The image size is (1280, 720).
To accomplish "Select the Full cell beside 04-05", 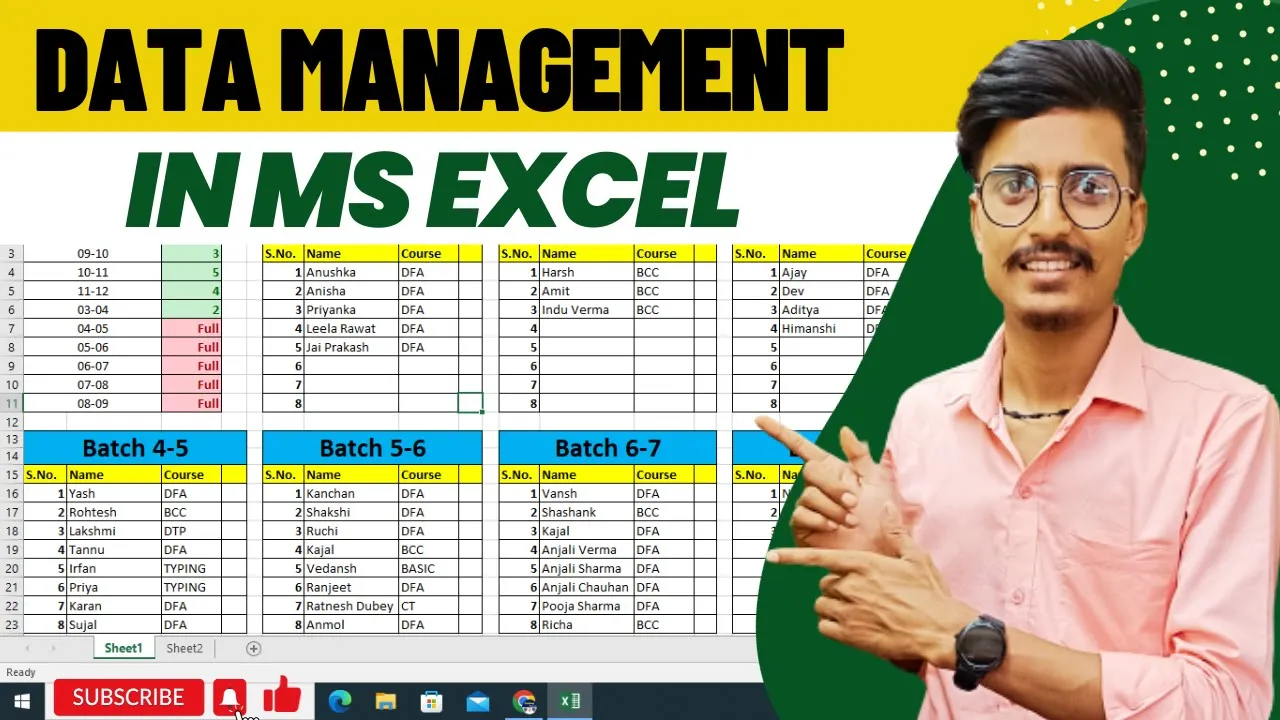I will (x=192, y=328).
